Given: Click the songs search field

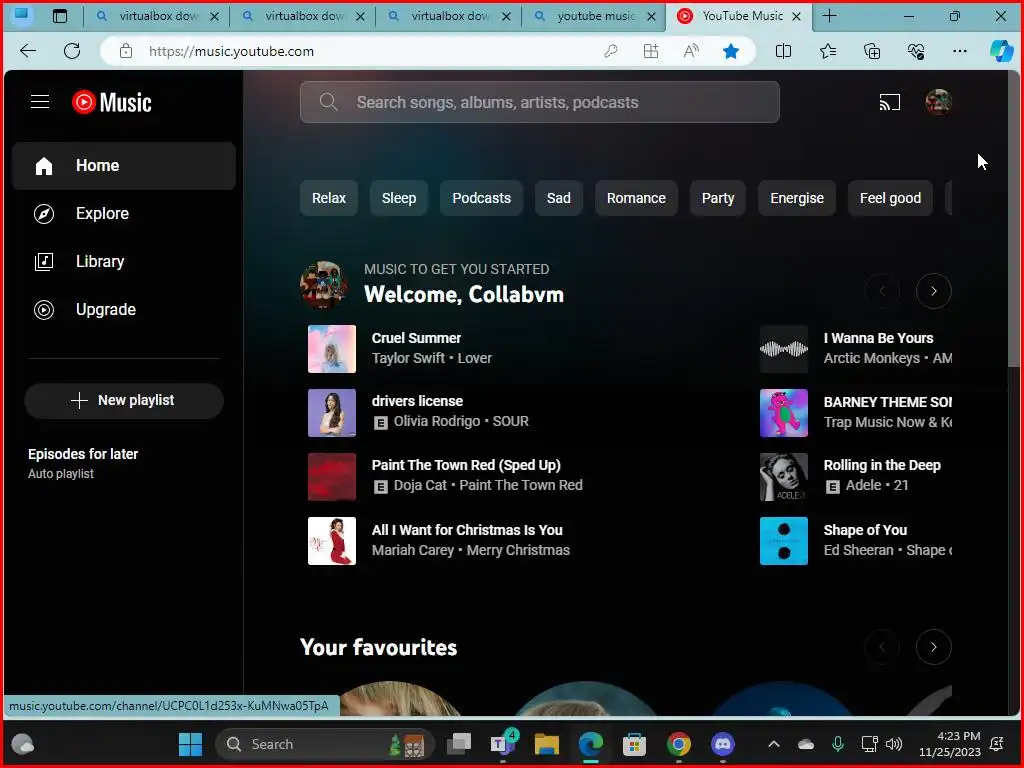Looking at the screenshot, I should click(539, 102).
